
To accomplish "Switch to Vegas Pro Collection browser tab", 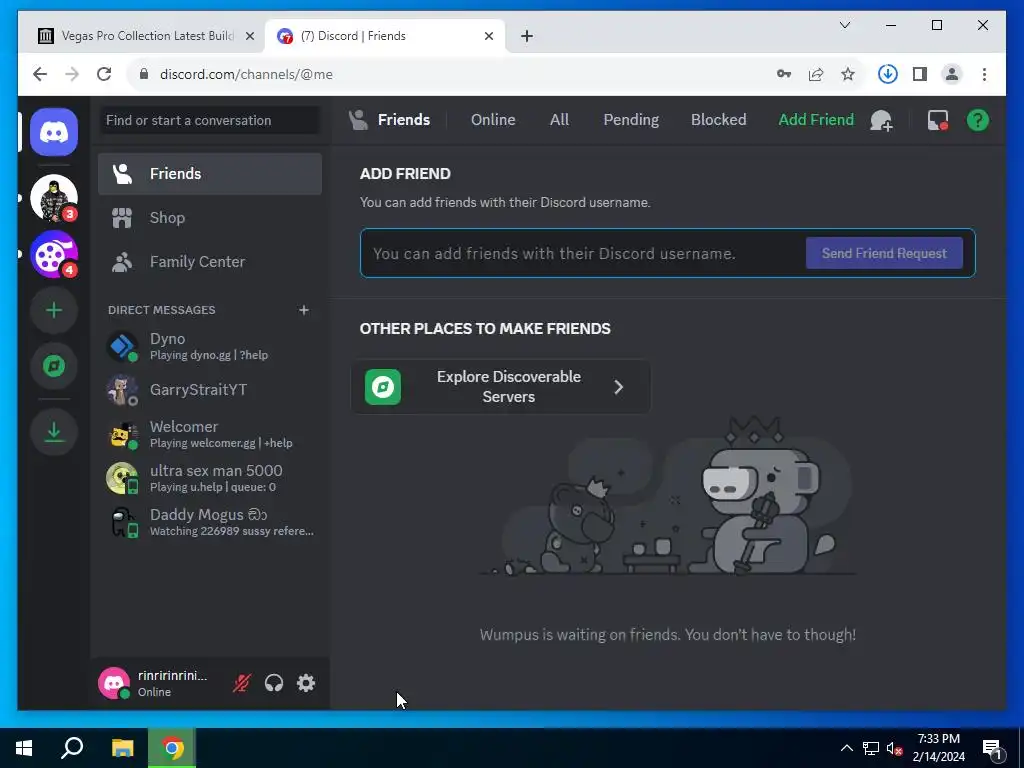I will (x=147, y=36).
